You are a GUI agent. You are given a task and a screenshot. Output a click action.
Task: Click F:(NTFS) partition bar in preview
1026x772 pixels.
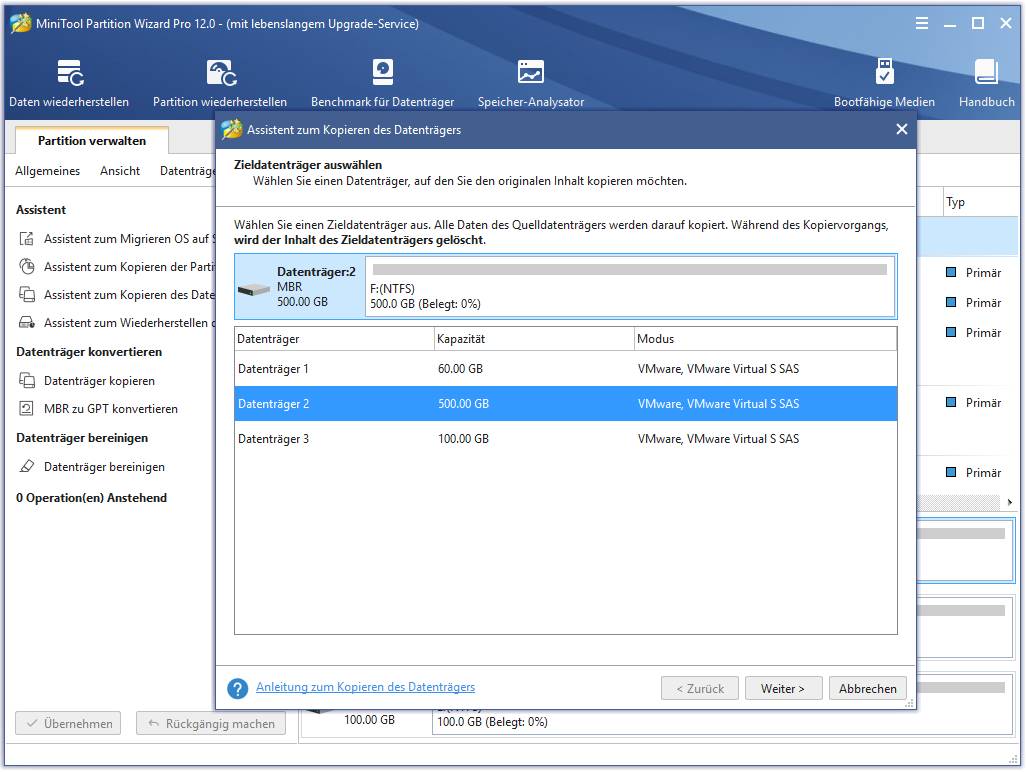click(629, 287)
